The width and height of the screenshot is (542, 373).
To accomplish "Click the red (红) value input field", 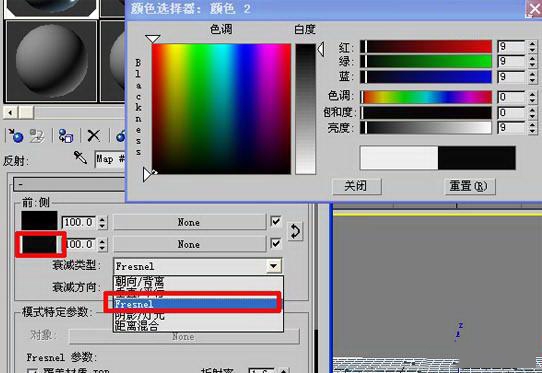I will coord(511,47).
